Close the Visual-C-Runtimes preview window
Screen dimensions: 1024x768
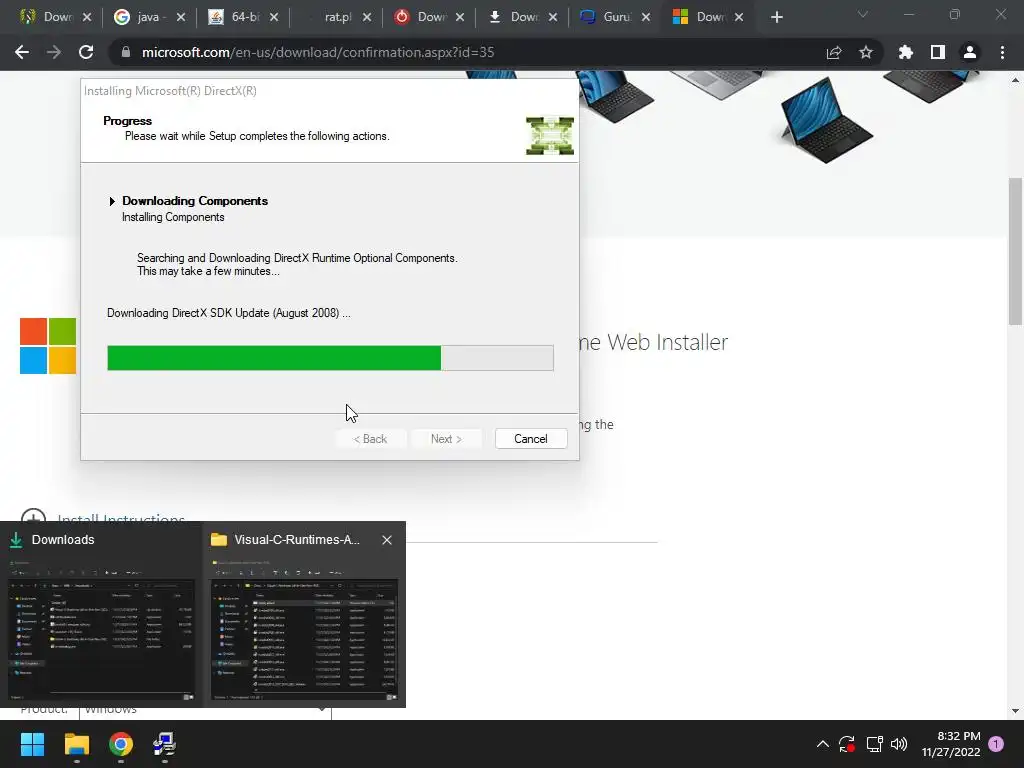[x=387, y=540]
